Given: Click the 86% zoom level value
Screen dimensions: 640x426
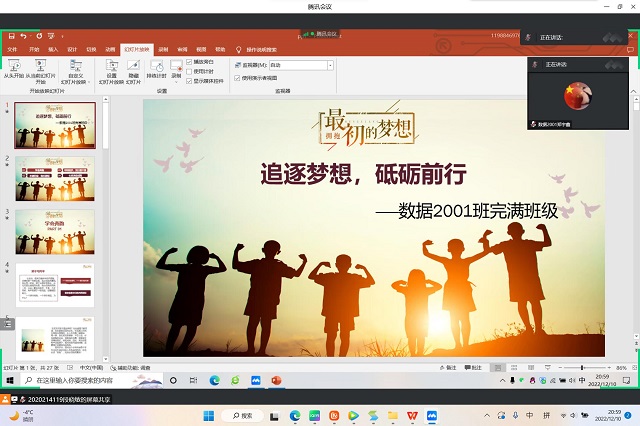Looking at the screenshot, I should 622,368.
